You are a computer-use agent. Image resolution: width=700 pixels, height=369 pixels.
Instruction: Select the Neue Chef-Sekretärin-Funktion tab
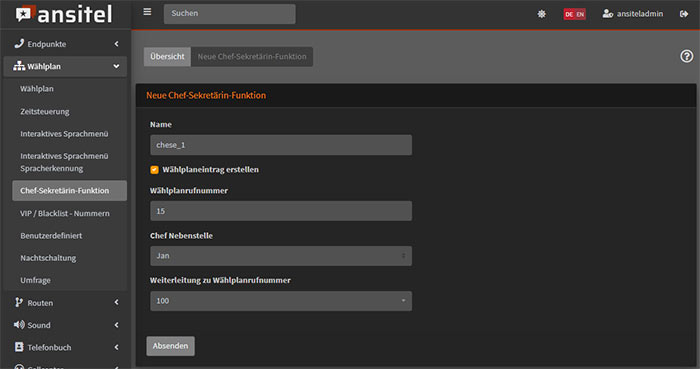[252, 57]
